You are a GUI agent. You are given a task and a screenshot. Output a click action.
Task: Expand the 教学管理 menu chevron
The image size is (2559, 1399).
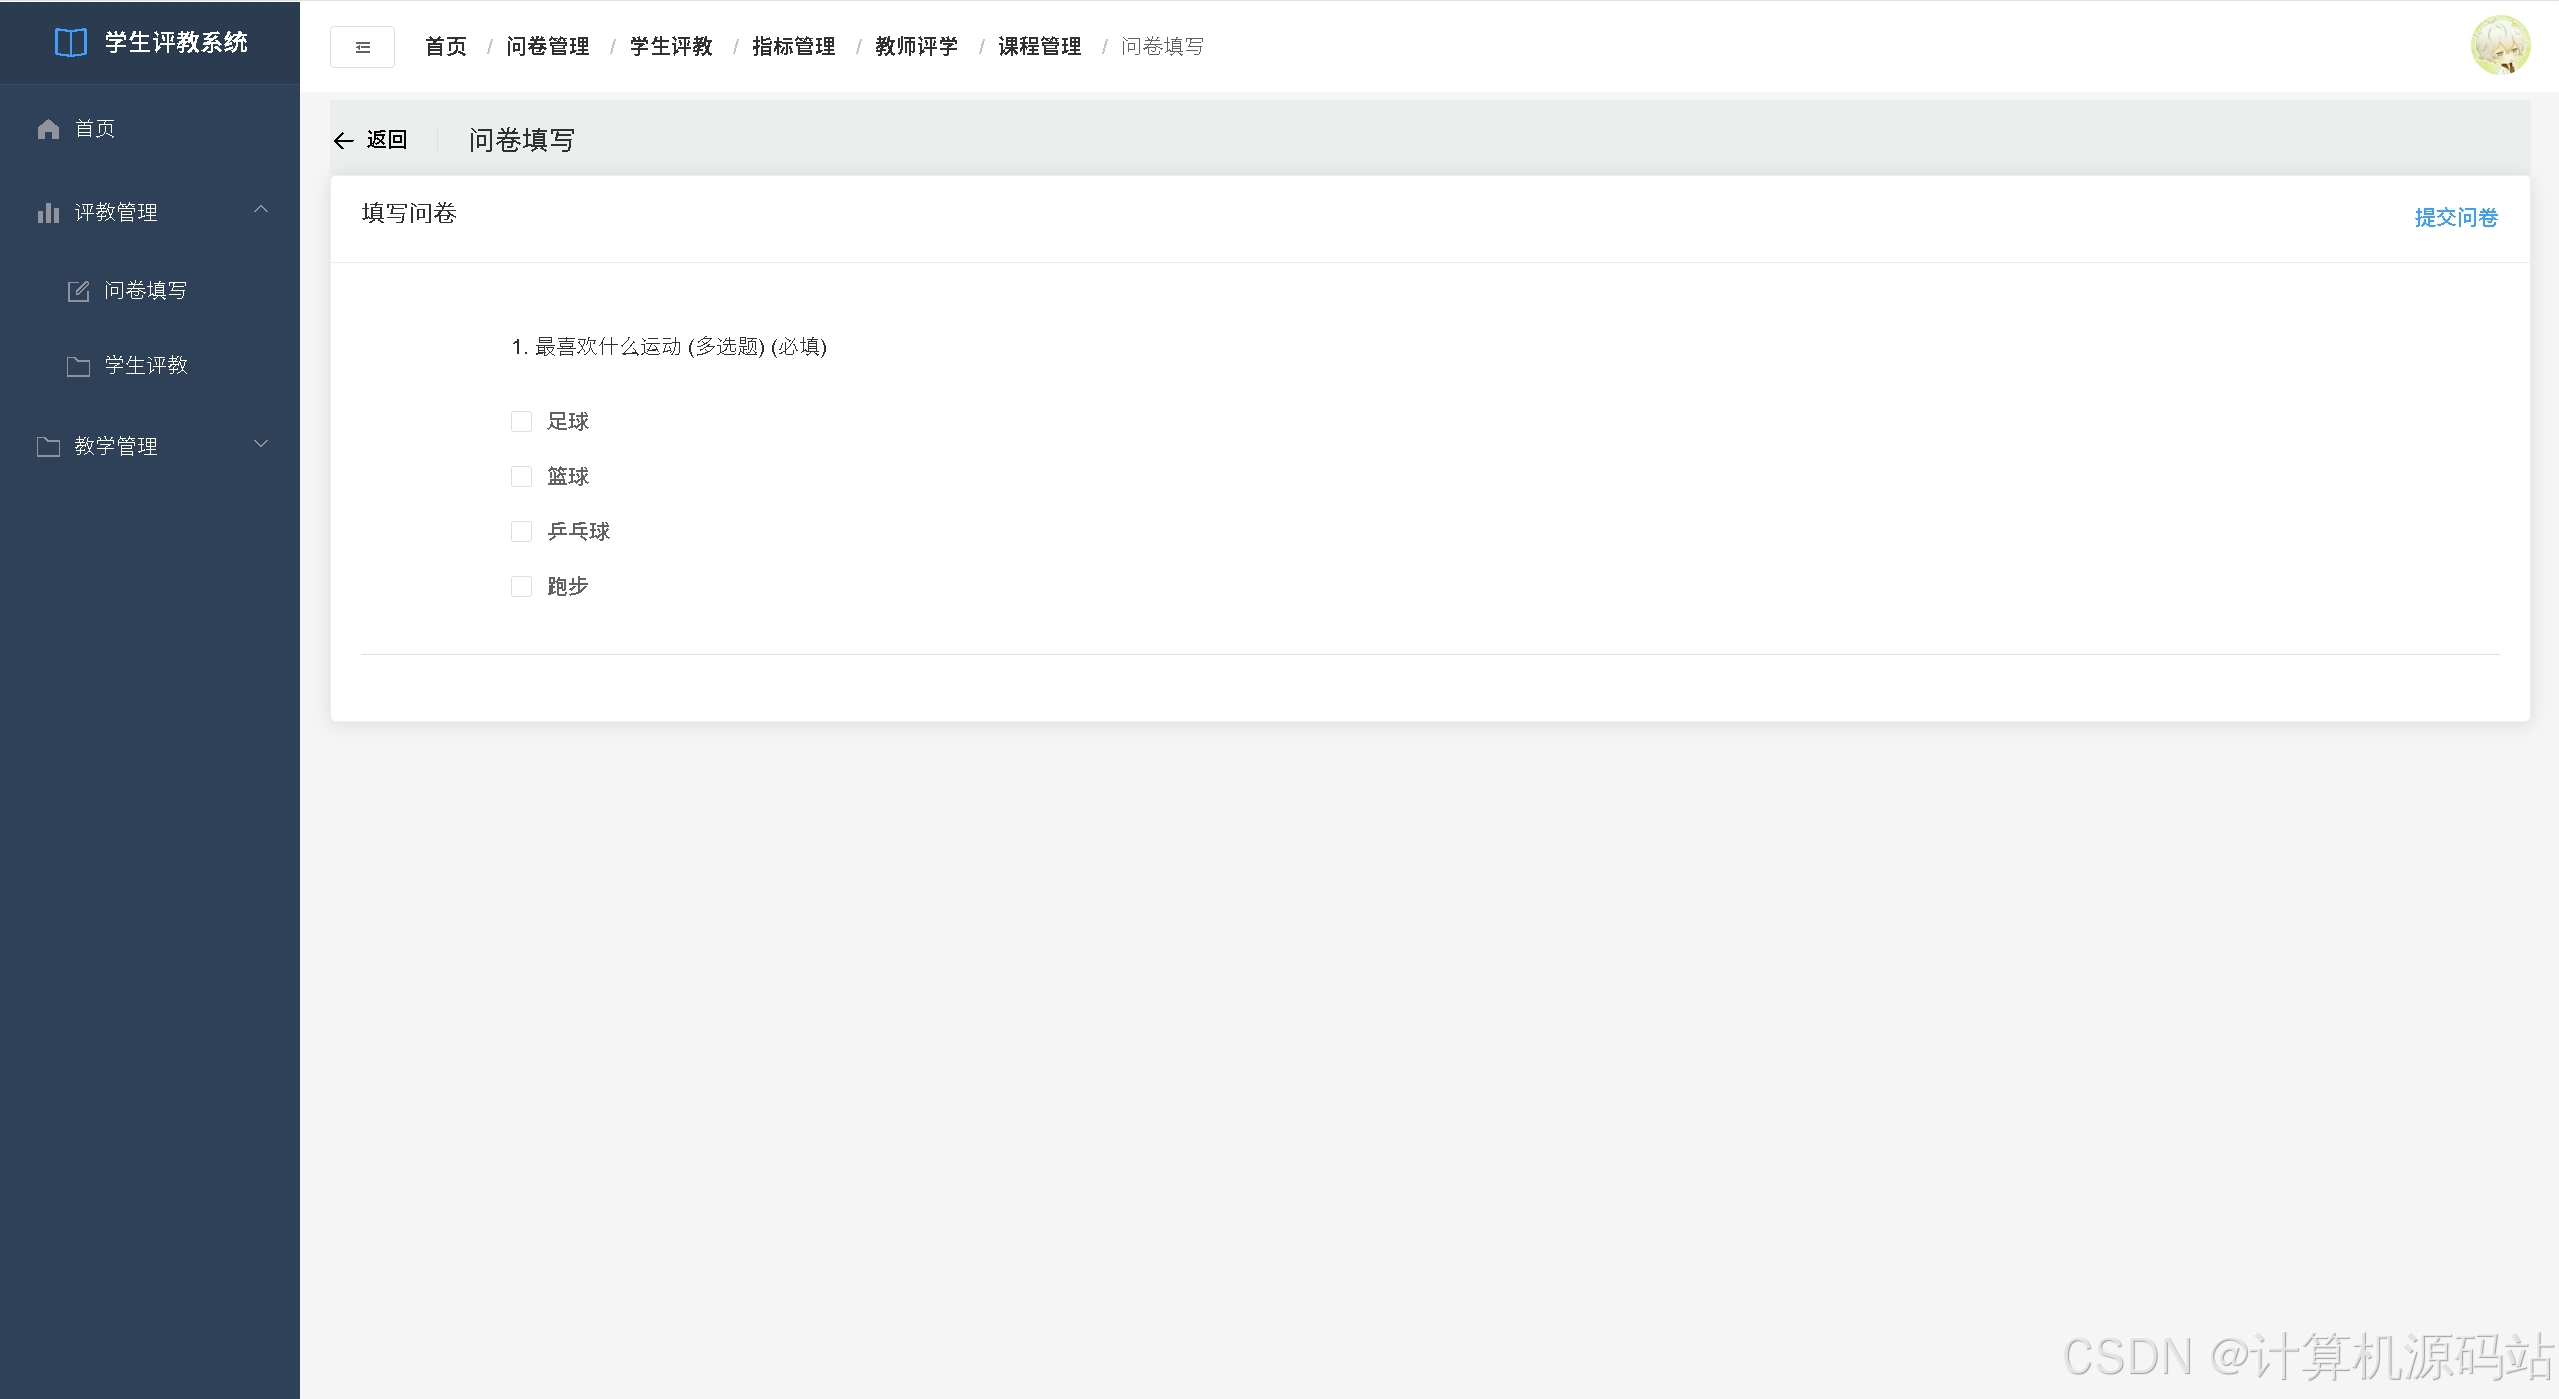coord(261,444)
